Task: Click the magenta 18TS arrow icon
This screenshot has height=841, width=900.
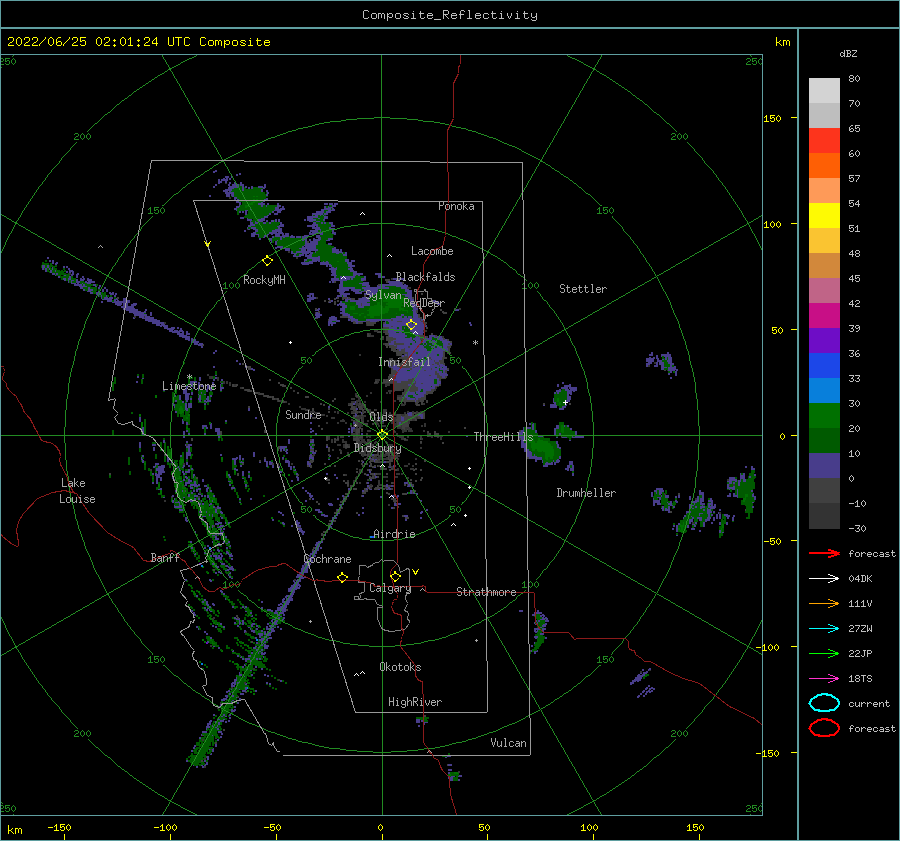Action: click(x=824, y=679)
